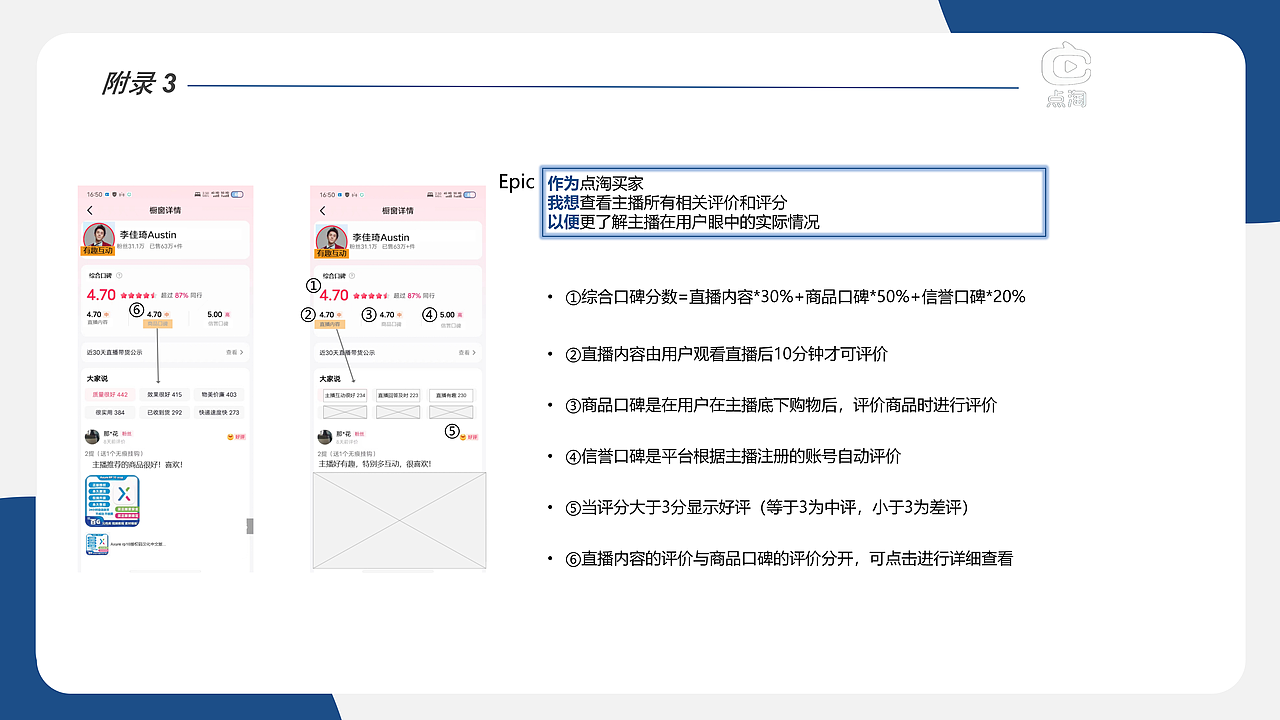
Task: Click bullet text starting ⑥直播内容的评价
Action: pyautogui.click(x=789, y=559)
